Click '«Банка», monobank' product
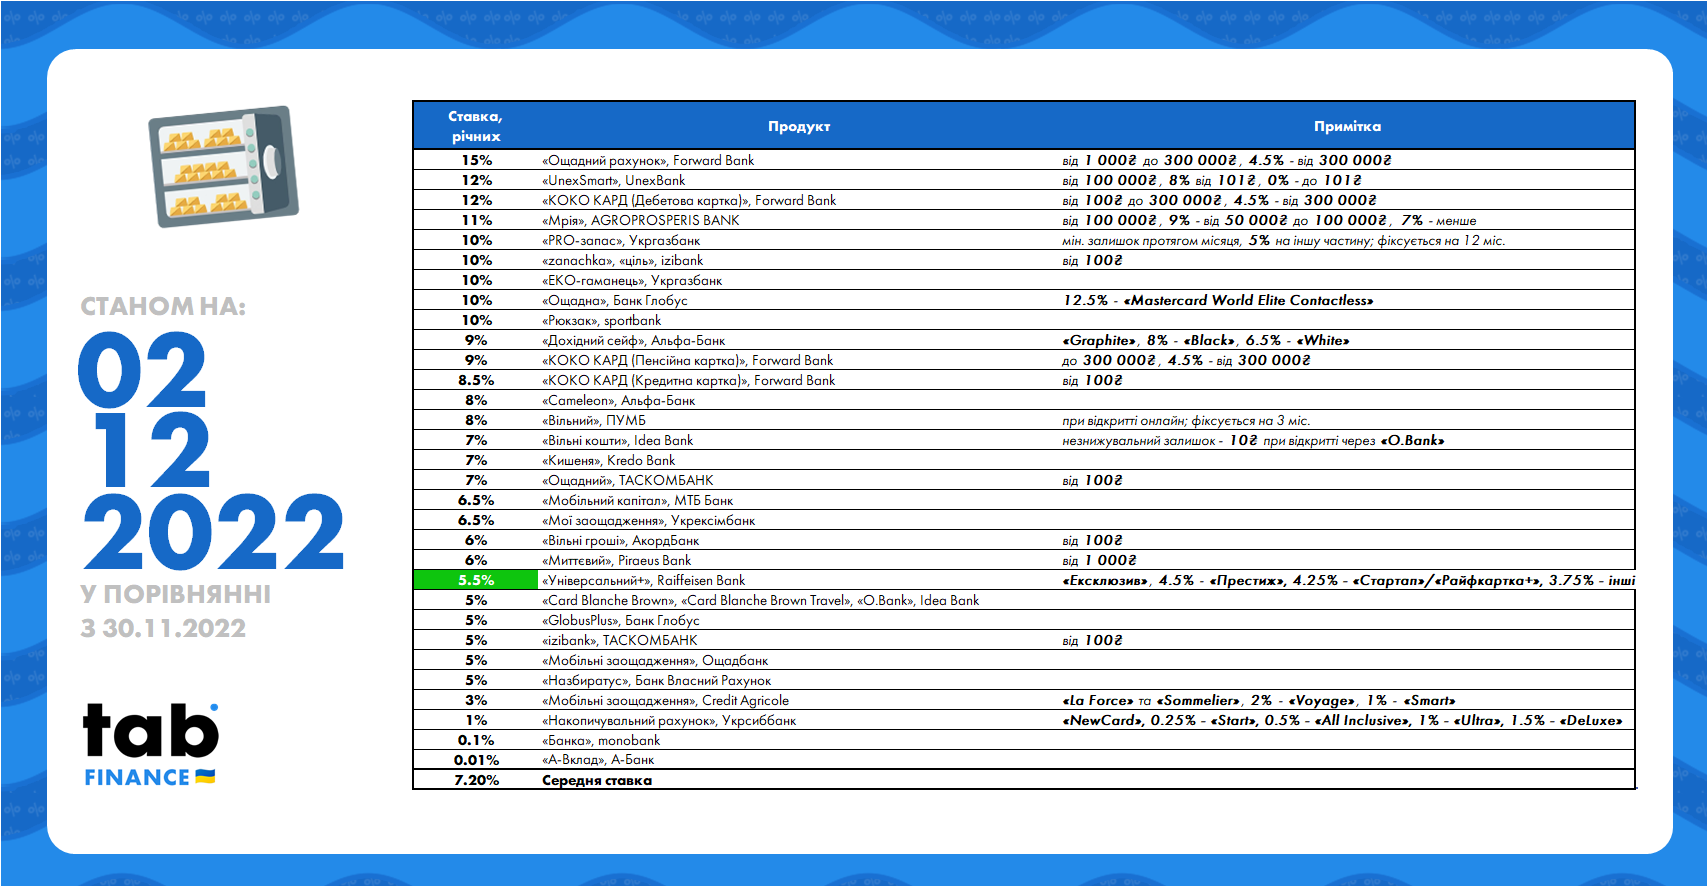The image size is (1707, 886). click(601, 740)
